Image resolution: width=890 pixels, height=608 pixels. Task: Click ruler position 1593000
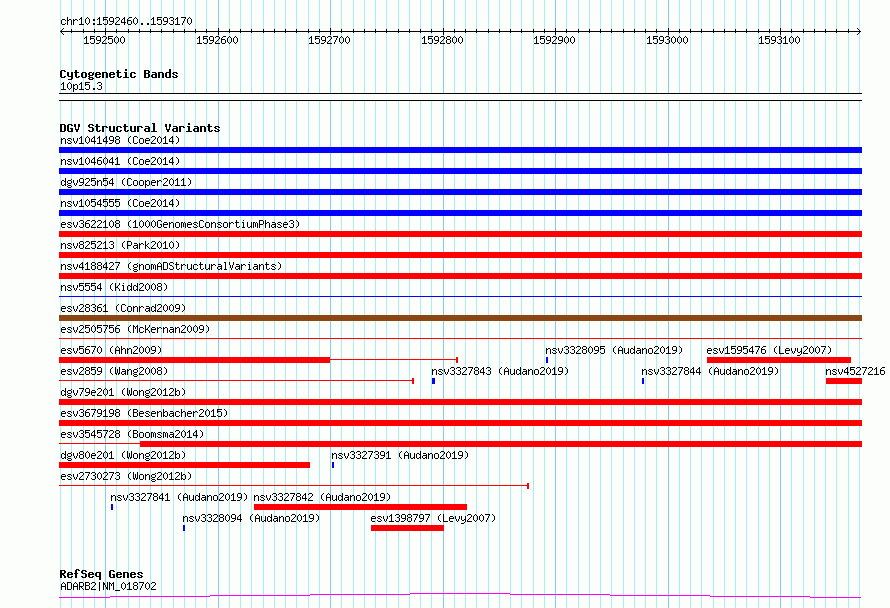pos(668,40)
